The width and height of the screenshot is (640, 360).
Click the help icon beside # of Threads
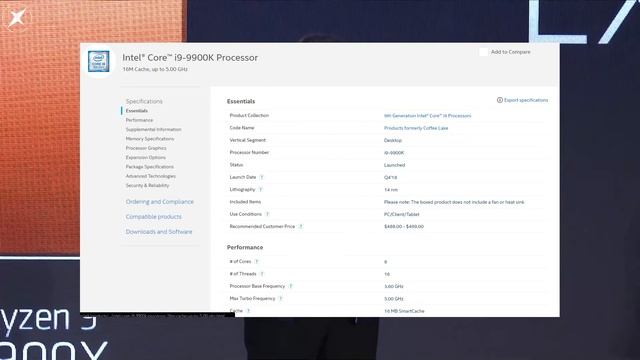pyautogui.click(x=262, y=274)
